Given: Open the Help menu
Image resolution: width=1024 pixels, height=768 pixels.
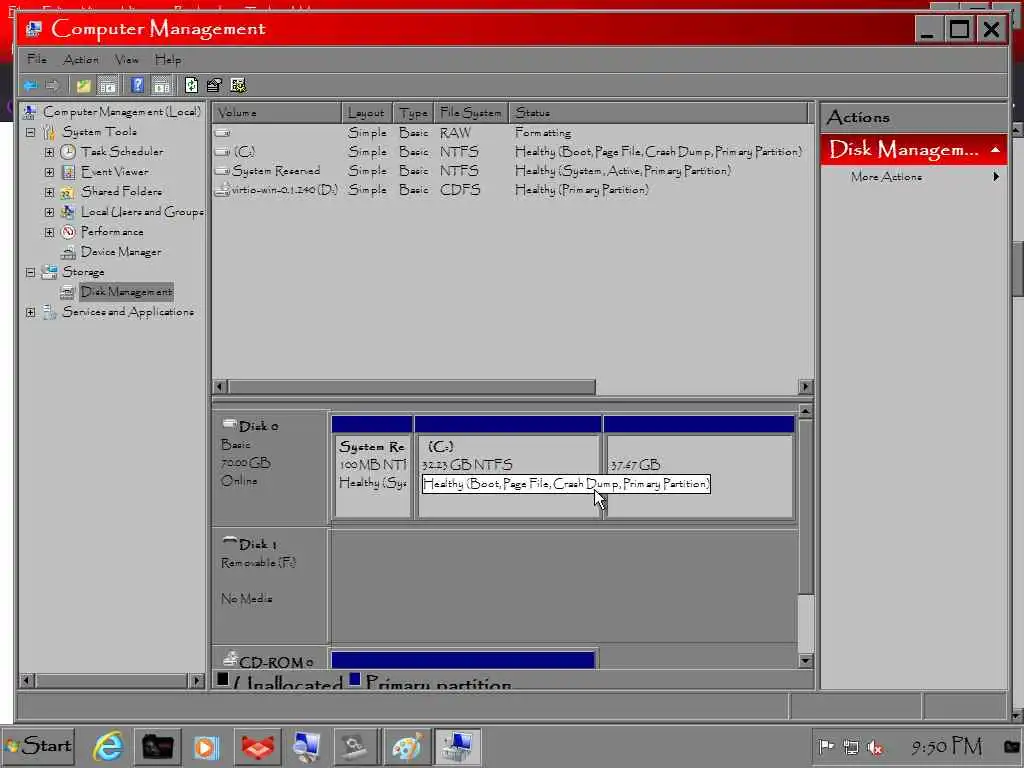Looking at the screenshot, I should [x=168, y=59].
